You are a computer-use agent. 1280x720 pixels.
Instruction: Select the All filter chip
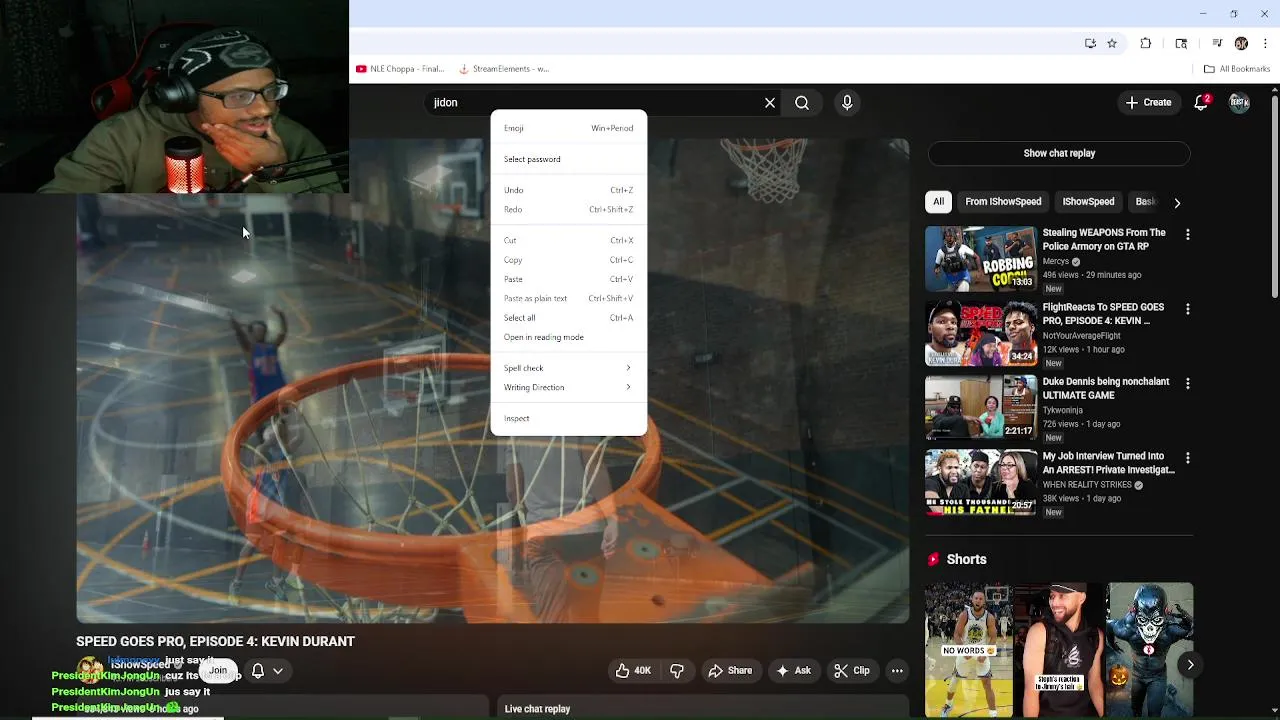938,202
